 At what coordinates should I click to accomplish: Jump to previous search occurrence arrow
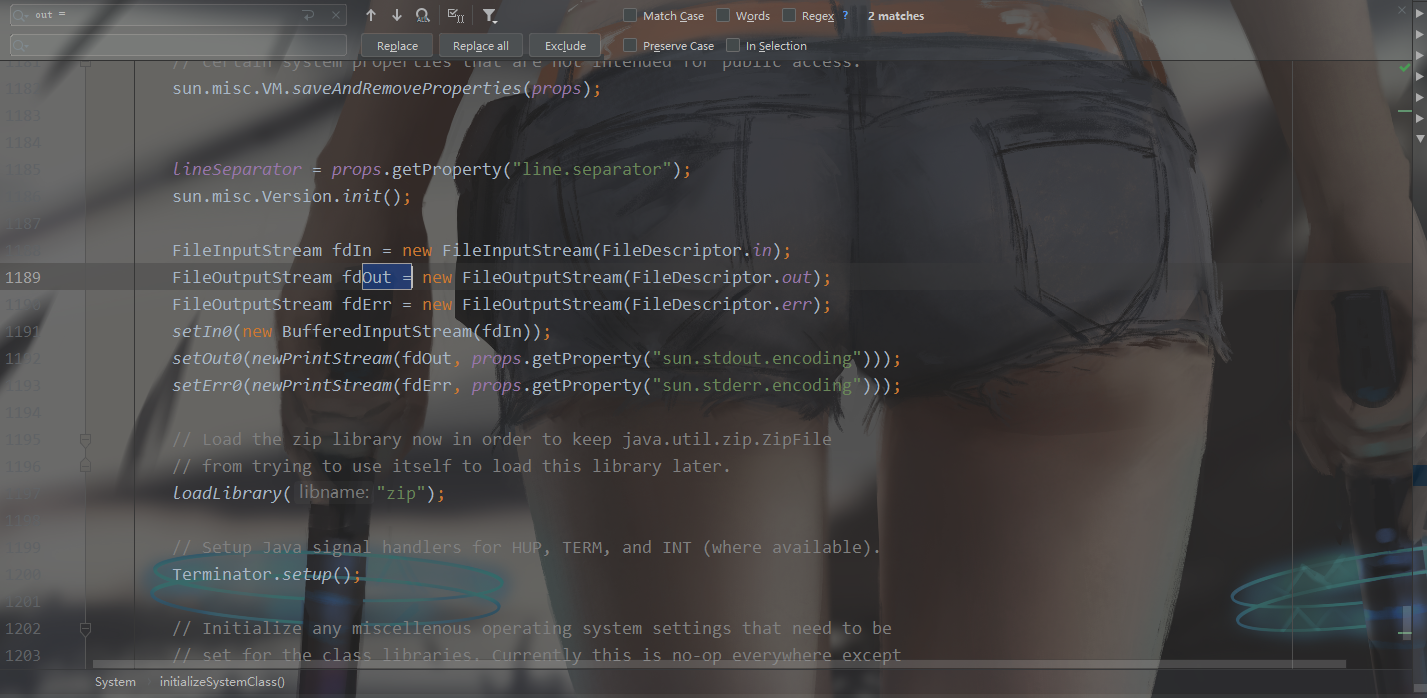371,15
